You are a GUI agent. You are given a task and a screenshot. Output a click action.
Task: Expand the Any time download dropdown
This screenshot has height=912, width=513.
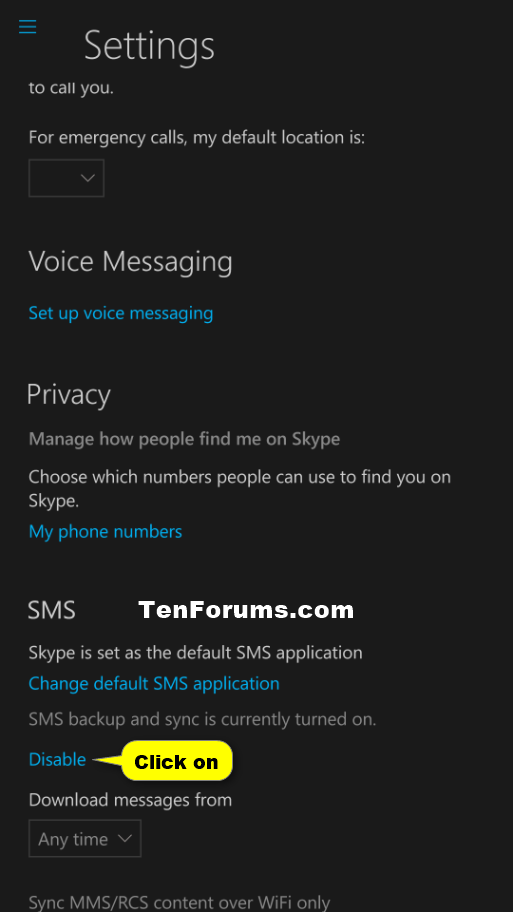tap(85, 838)
